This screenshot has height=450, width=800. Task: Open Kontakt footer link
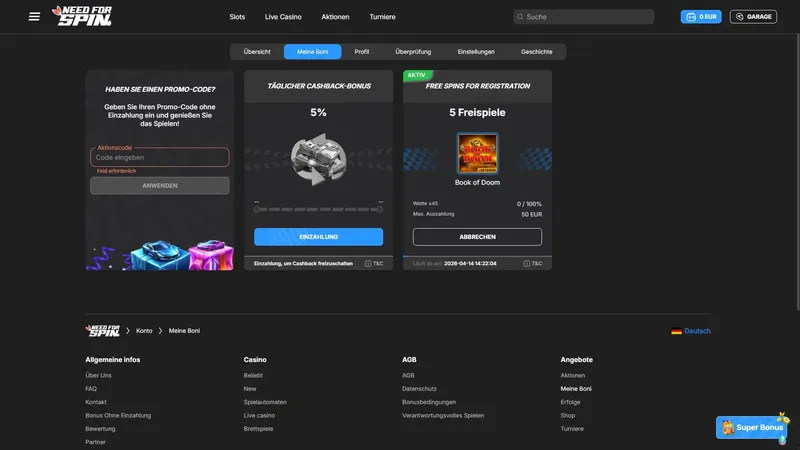(x=96, y=402)
